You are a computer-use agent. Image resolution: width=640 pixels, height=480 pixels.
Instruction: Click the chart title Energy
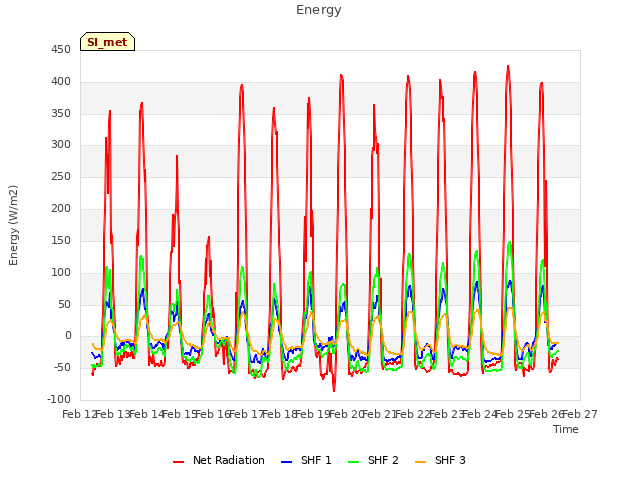tap(319, 10)
